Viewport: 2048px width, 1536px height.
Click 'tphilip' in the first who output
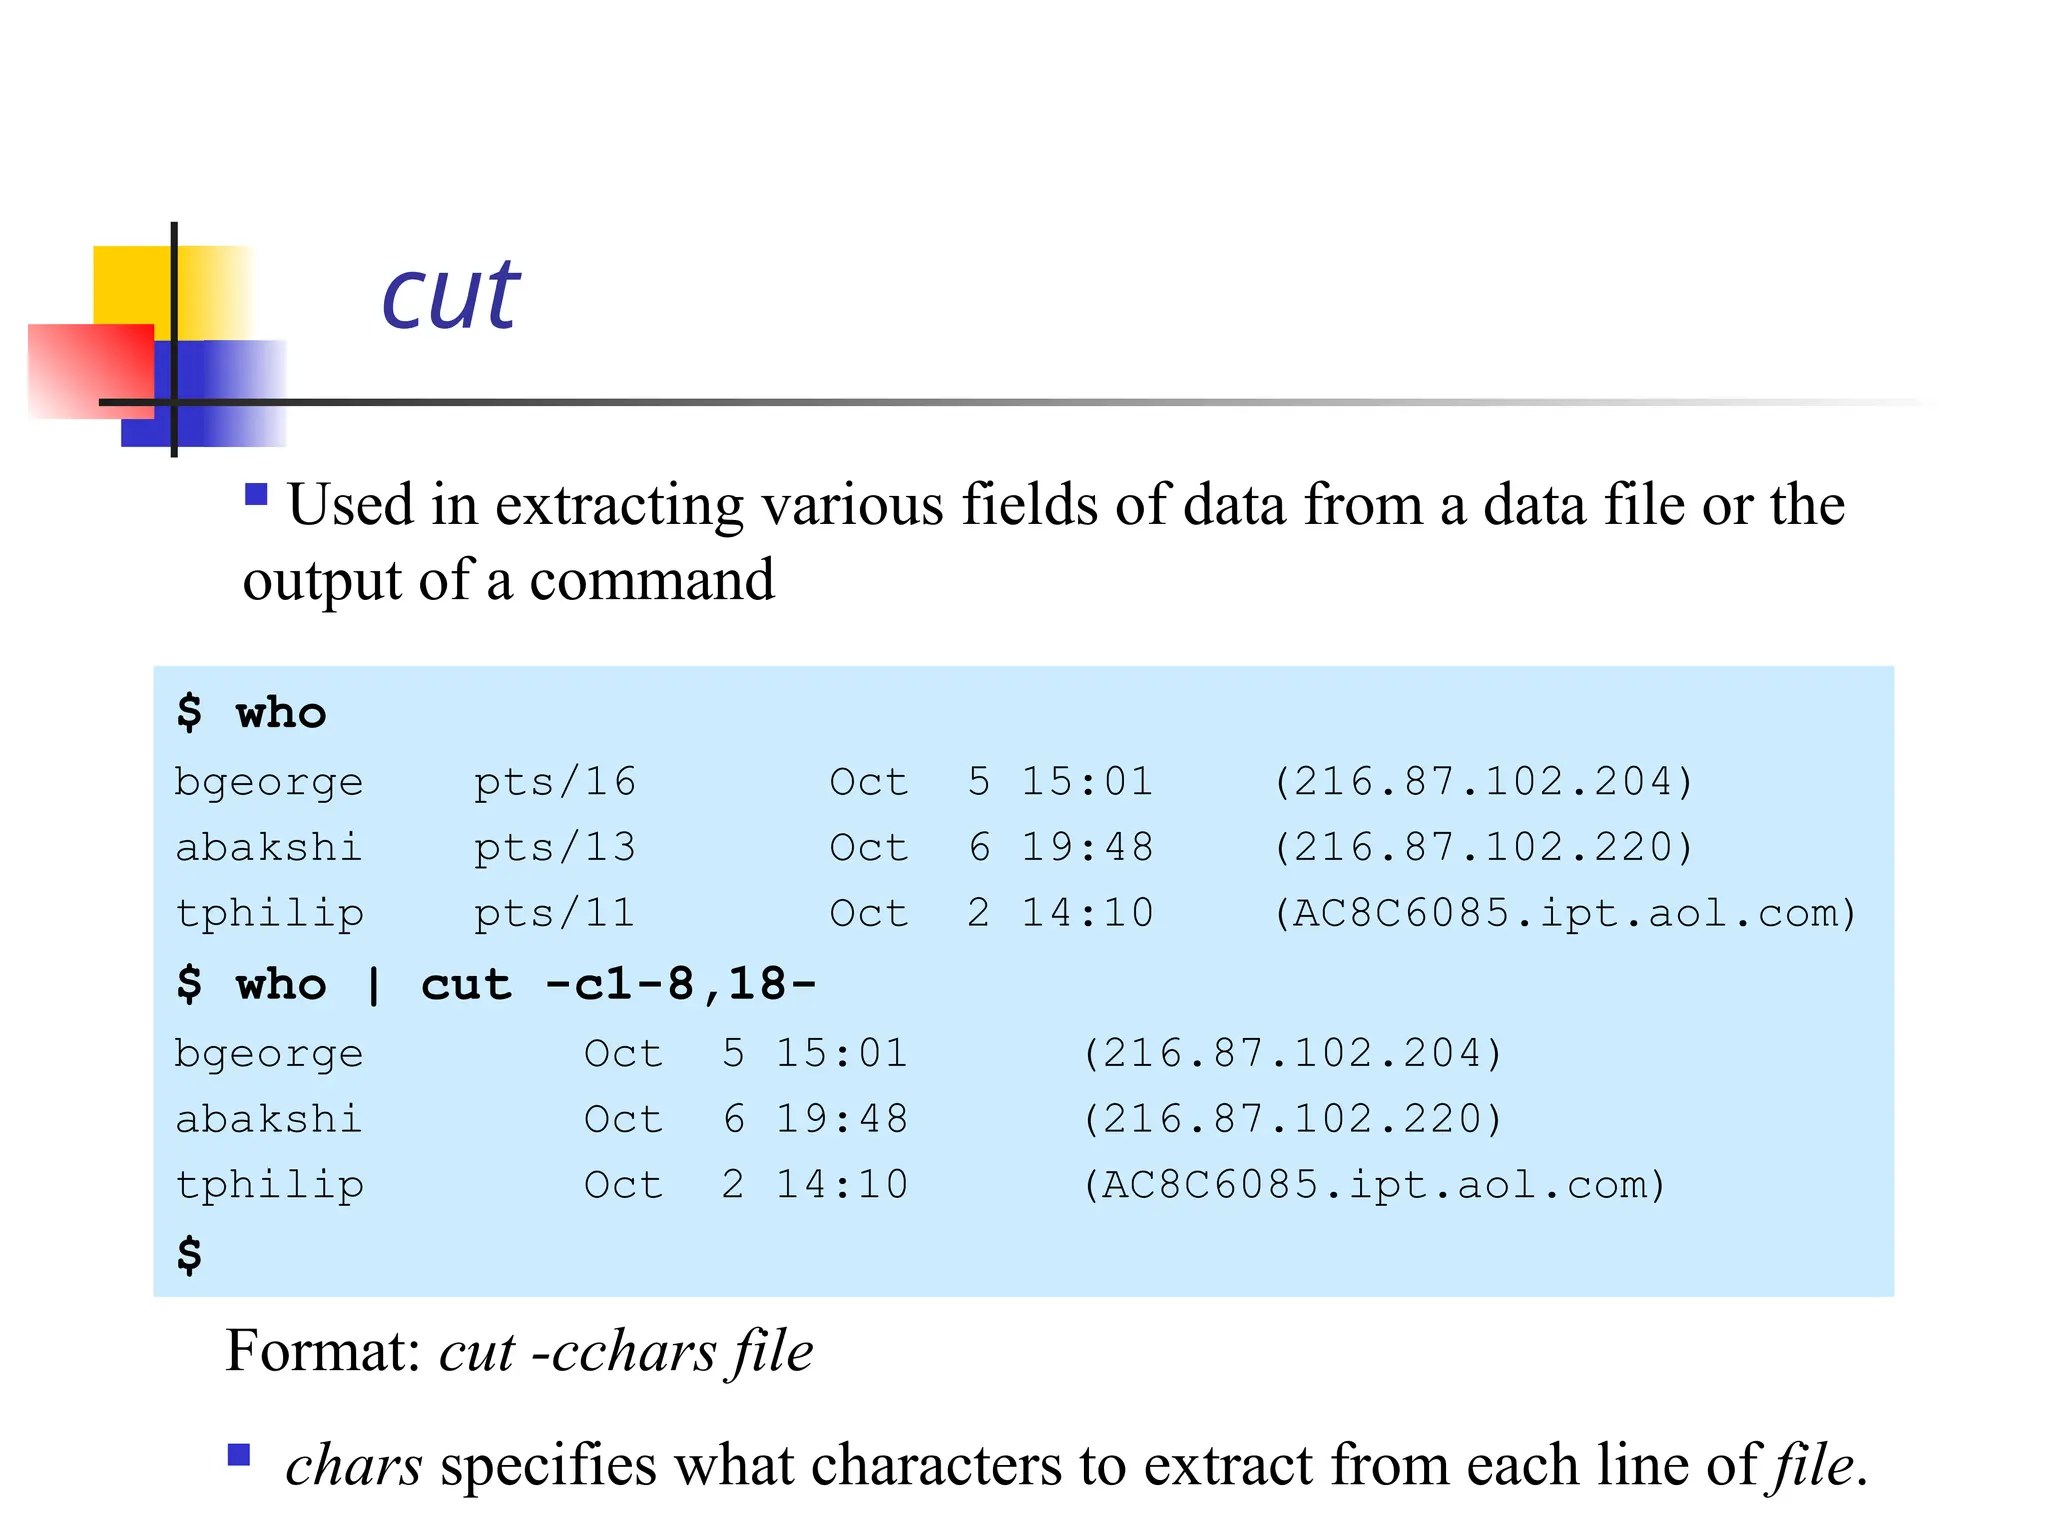point(269,914)
